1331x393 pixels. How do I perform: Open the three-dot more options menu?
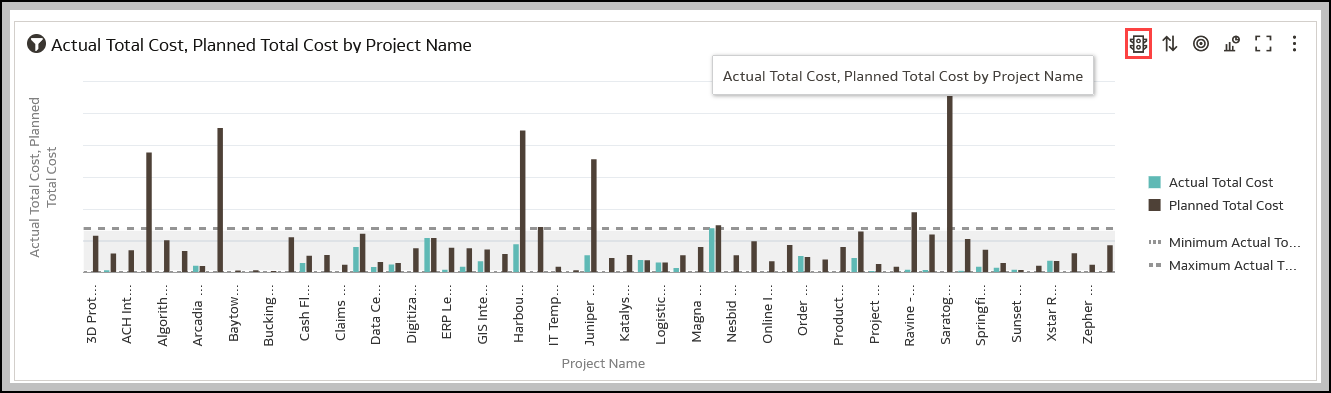(1295, 44)
